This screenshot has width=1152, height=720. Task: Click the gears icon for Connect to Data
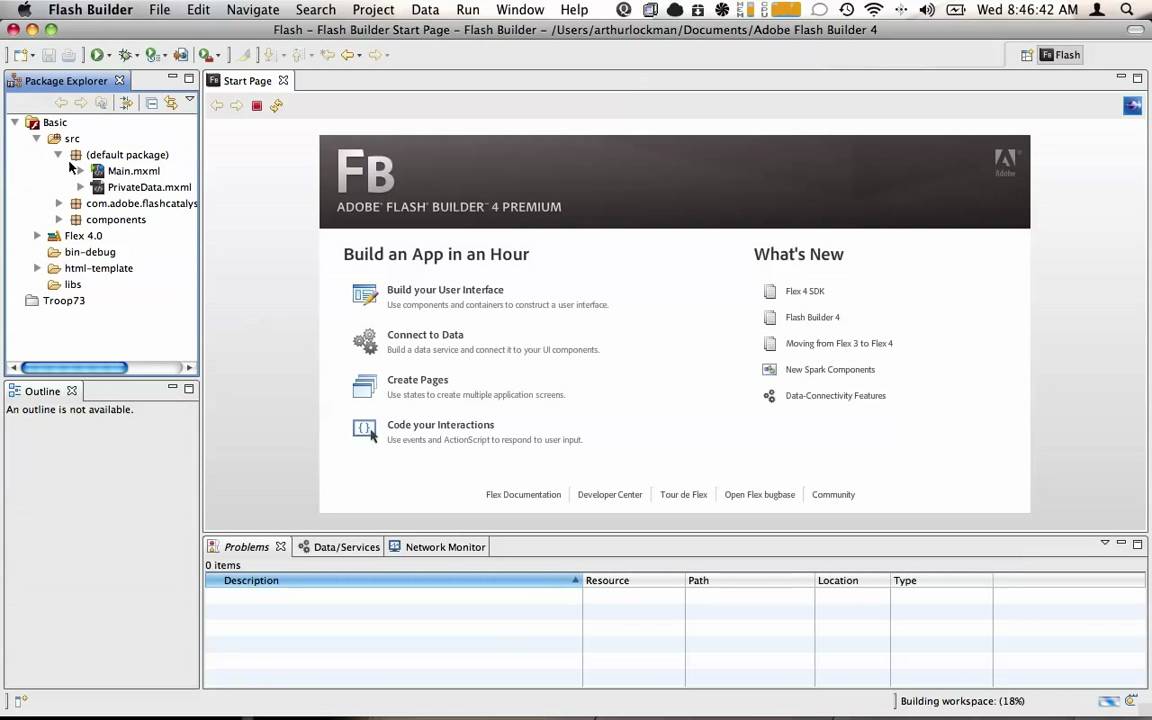tap(364, 341)
